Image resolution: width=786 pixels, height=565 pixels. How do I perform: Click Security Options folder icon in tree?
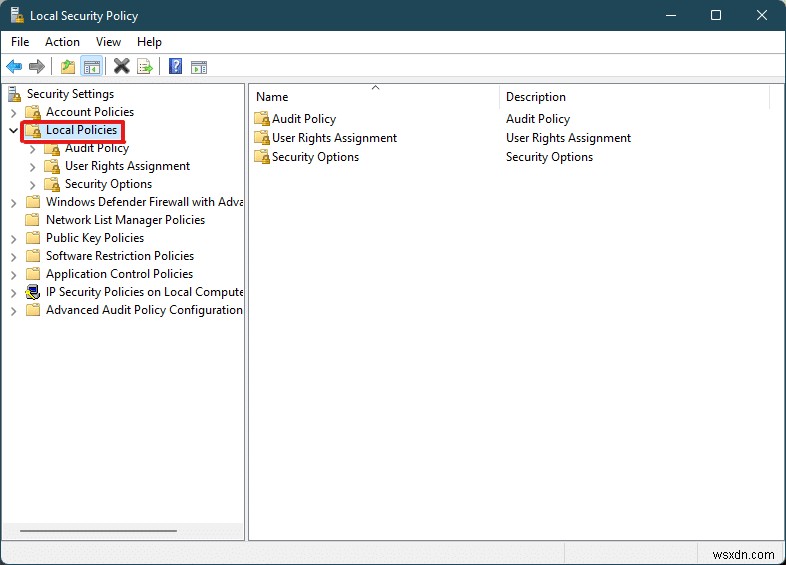52,184
